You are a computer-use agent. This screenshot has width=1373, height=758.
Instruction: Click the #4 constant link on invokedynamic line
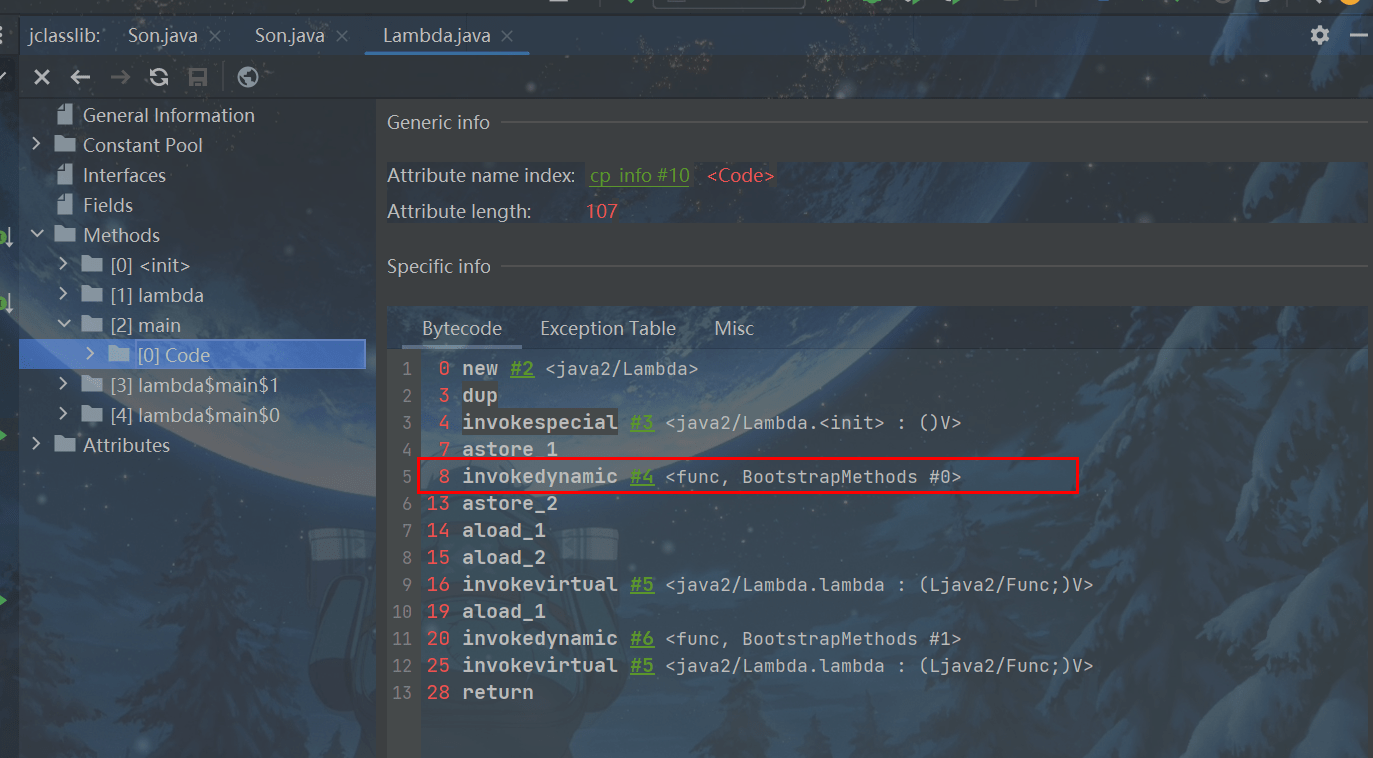[x=641, y=477]
